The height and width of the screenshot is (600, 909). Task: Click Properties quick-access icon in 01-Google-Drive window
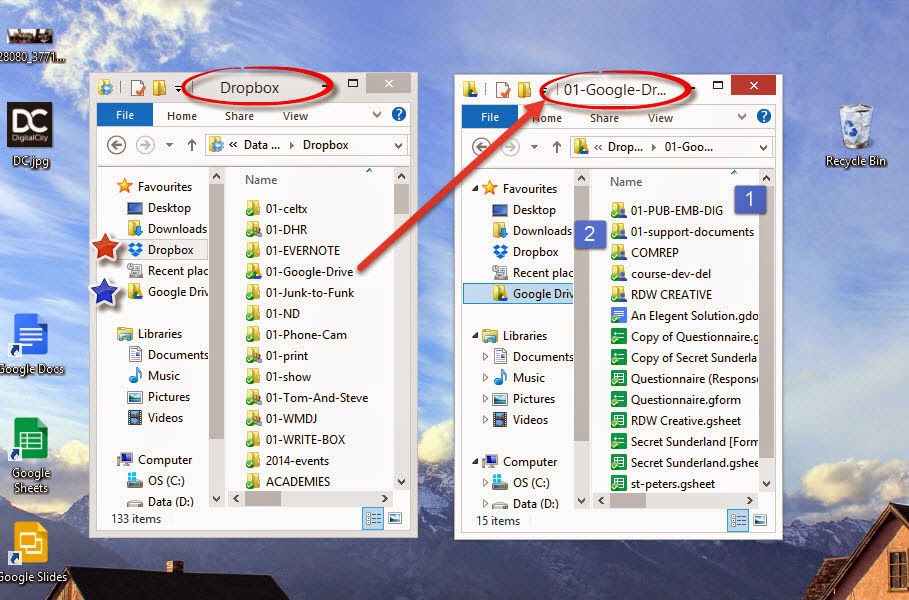click(503, 90)
